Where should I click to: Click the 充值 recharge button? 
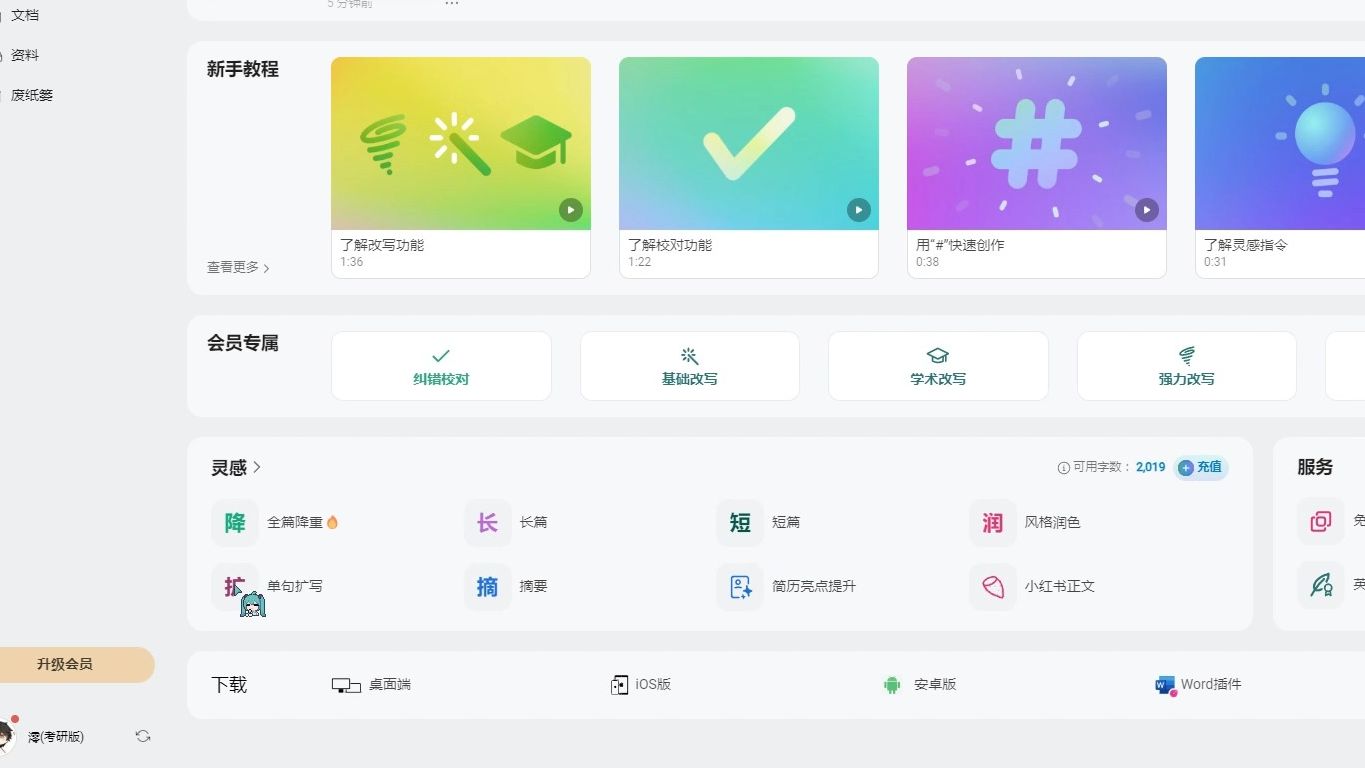[1200, 467]
